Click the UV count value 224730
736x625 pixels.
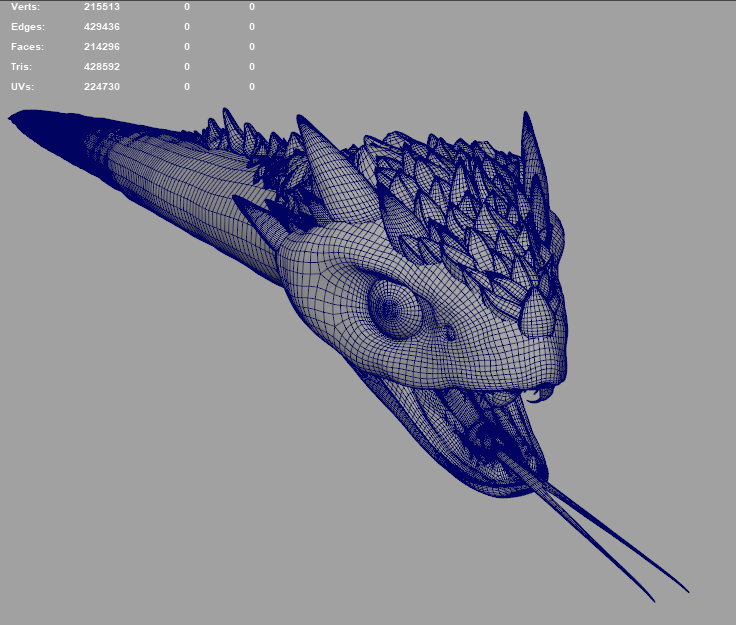(101, 87)
